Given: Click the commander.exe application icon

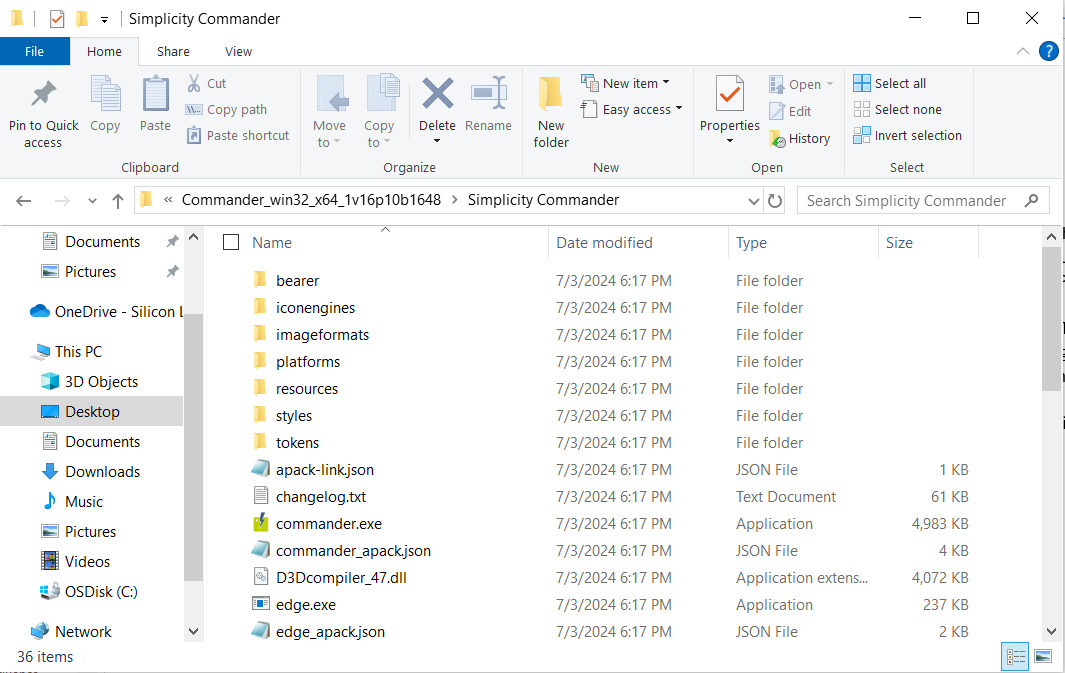Looking at the screenshot, I should pos(261,523).
